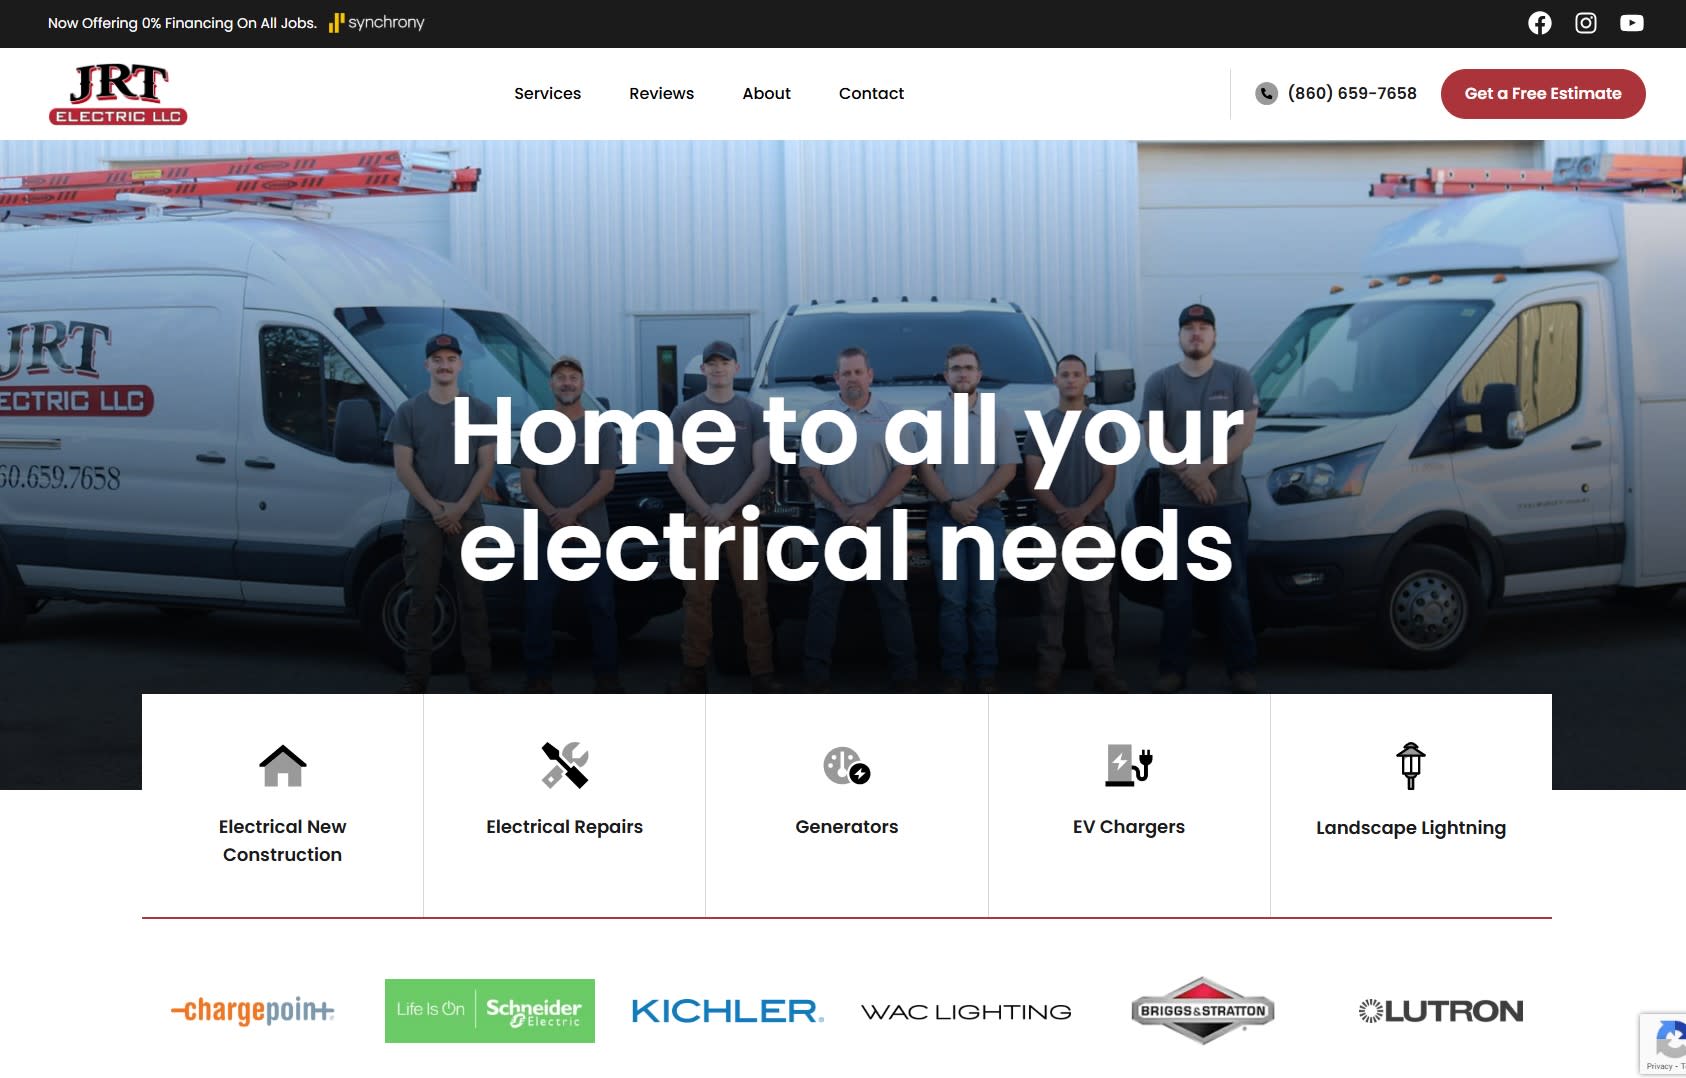The height and width of the screenshot is (1078, 1686).
Task: Open the Reviews menu item
Action: tap(661, 93)
